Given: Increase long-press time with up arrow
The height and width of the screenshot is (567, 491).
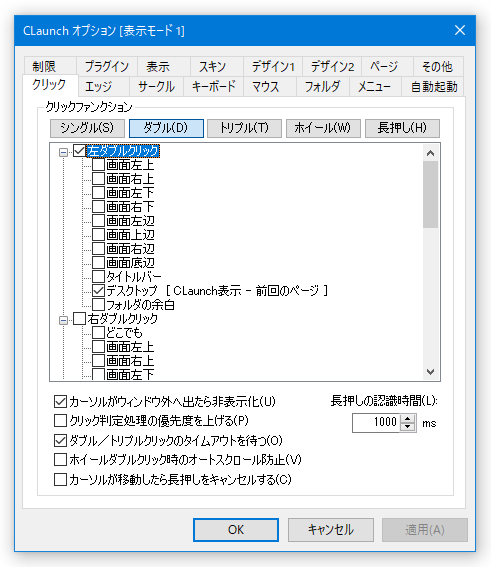Looking at the screenshot, I should click(408, 418).
